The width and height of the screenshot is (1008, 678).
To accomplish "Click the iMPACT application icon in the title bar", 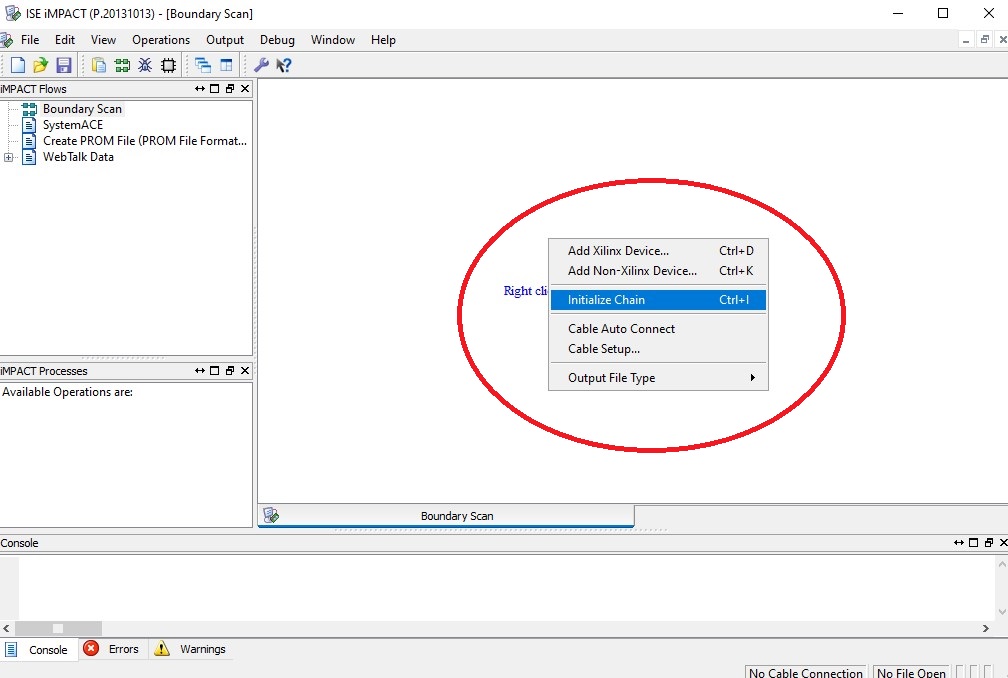I will point(13,13).
